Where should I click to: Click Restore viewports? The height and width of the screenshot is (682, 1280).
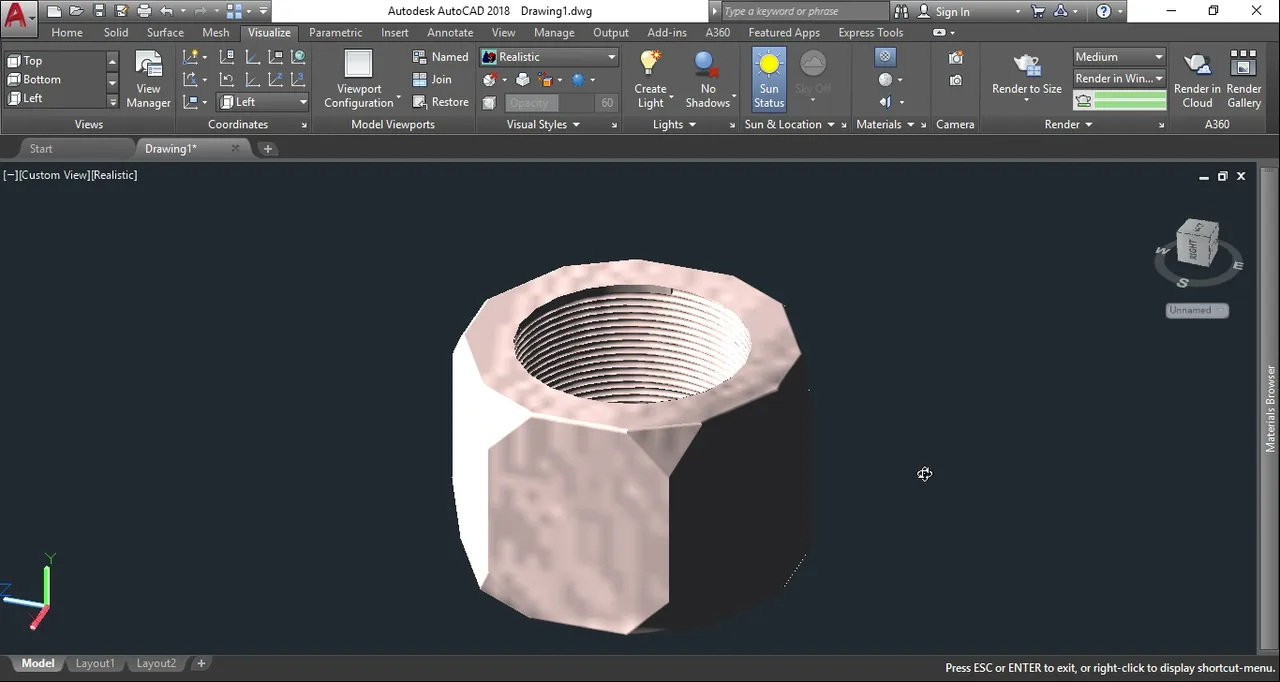pos(441,102)
